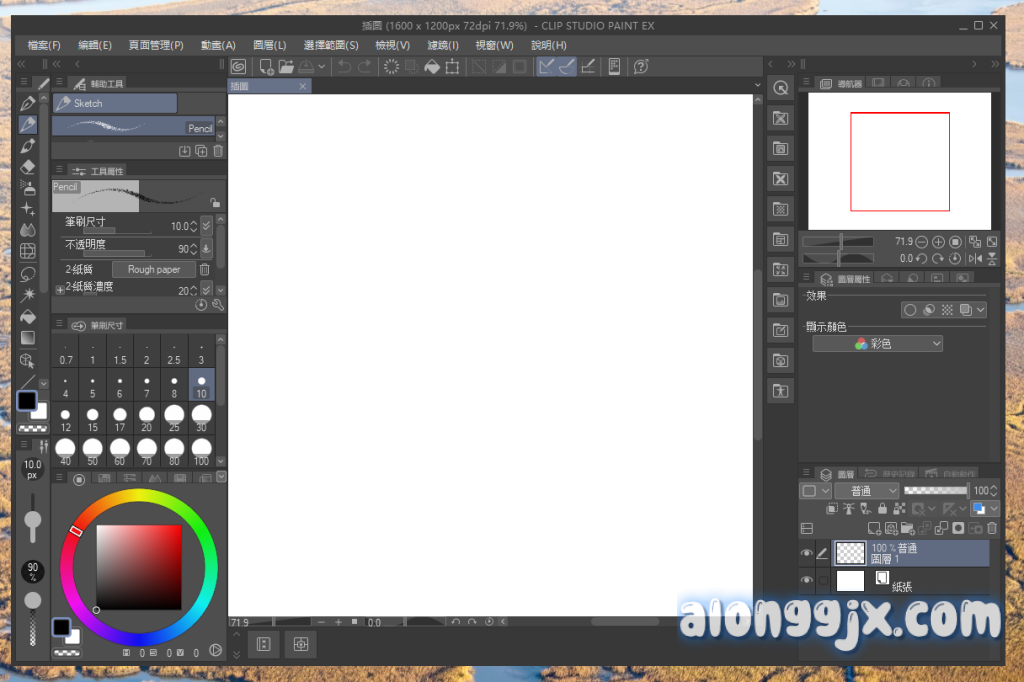This screenshot has height=682, width=1024.
Task: Open the 彩色 expression color dropdown
Action: coord(878,343)
